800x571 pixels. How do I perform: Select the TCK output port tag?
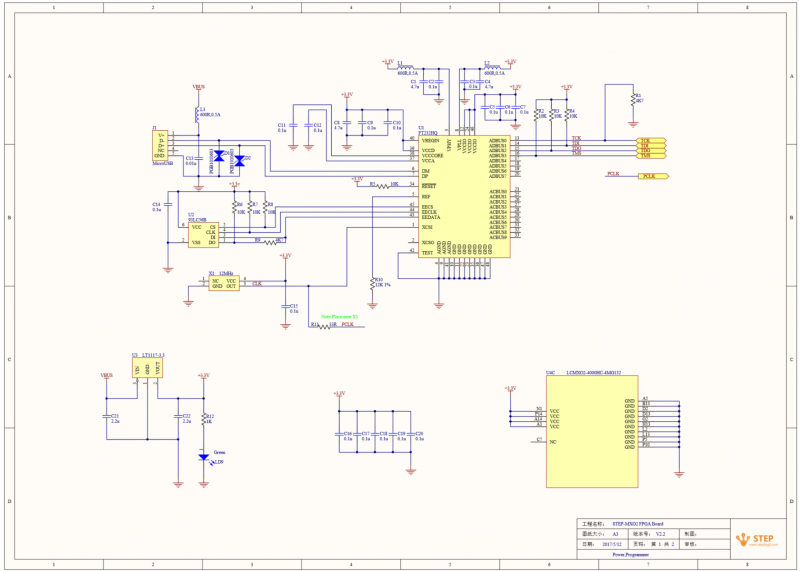(x=652, y=140)
